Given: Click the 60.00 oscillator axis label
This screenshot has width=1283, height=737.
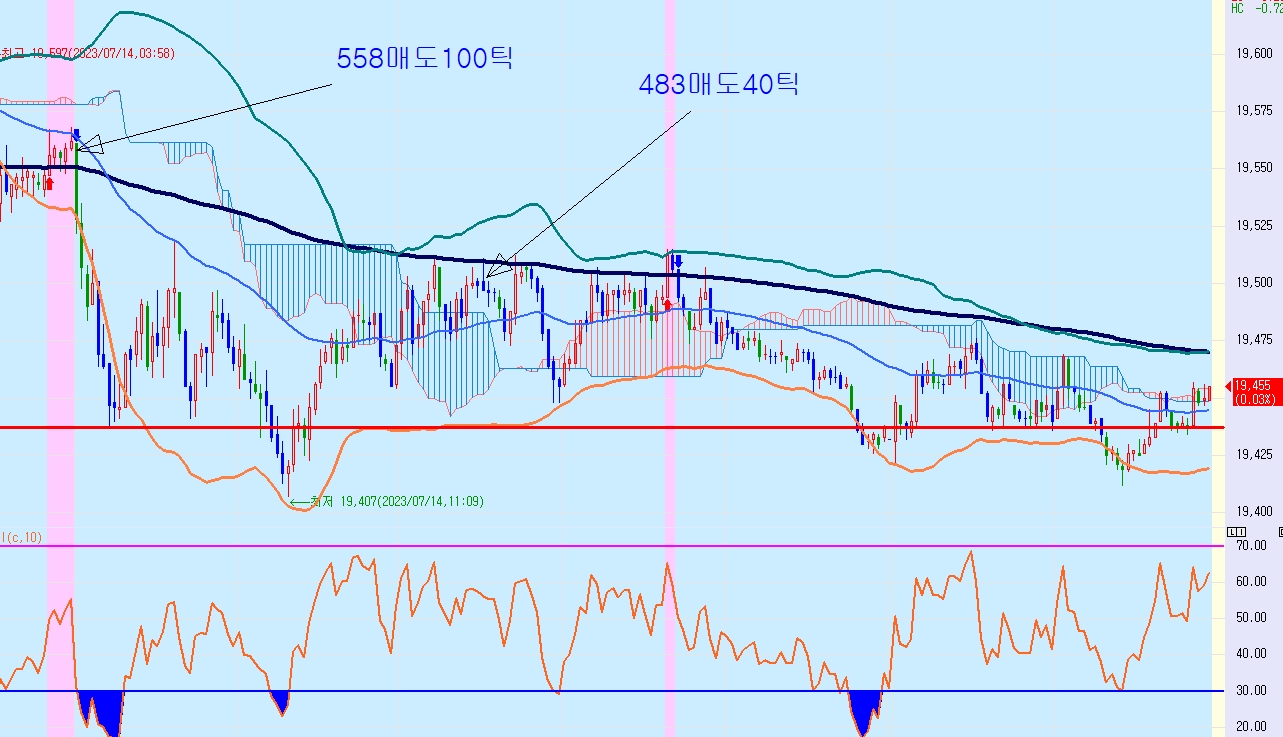Looking at the screenshot, I should [1253, 581].
